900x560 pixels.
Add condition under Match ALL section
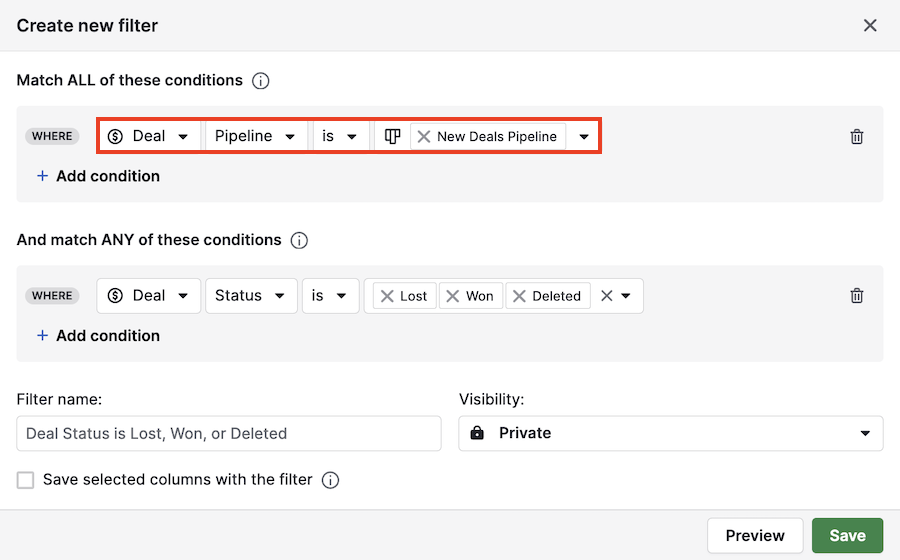(98, 176)
